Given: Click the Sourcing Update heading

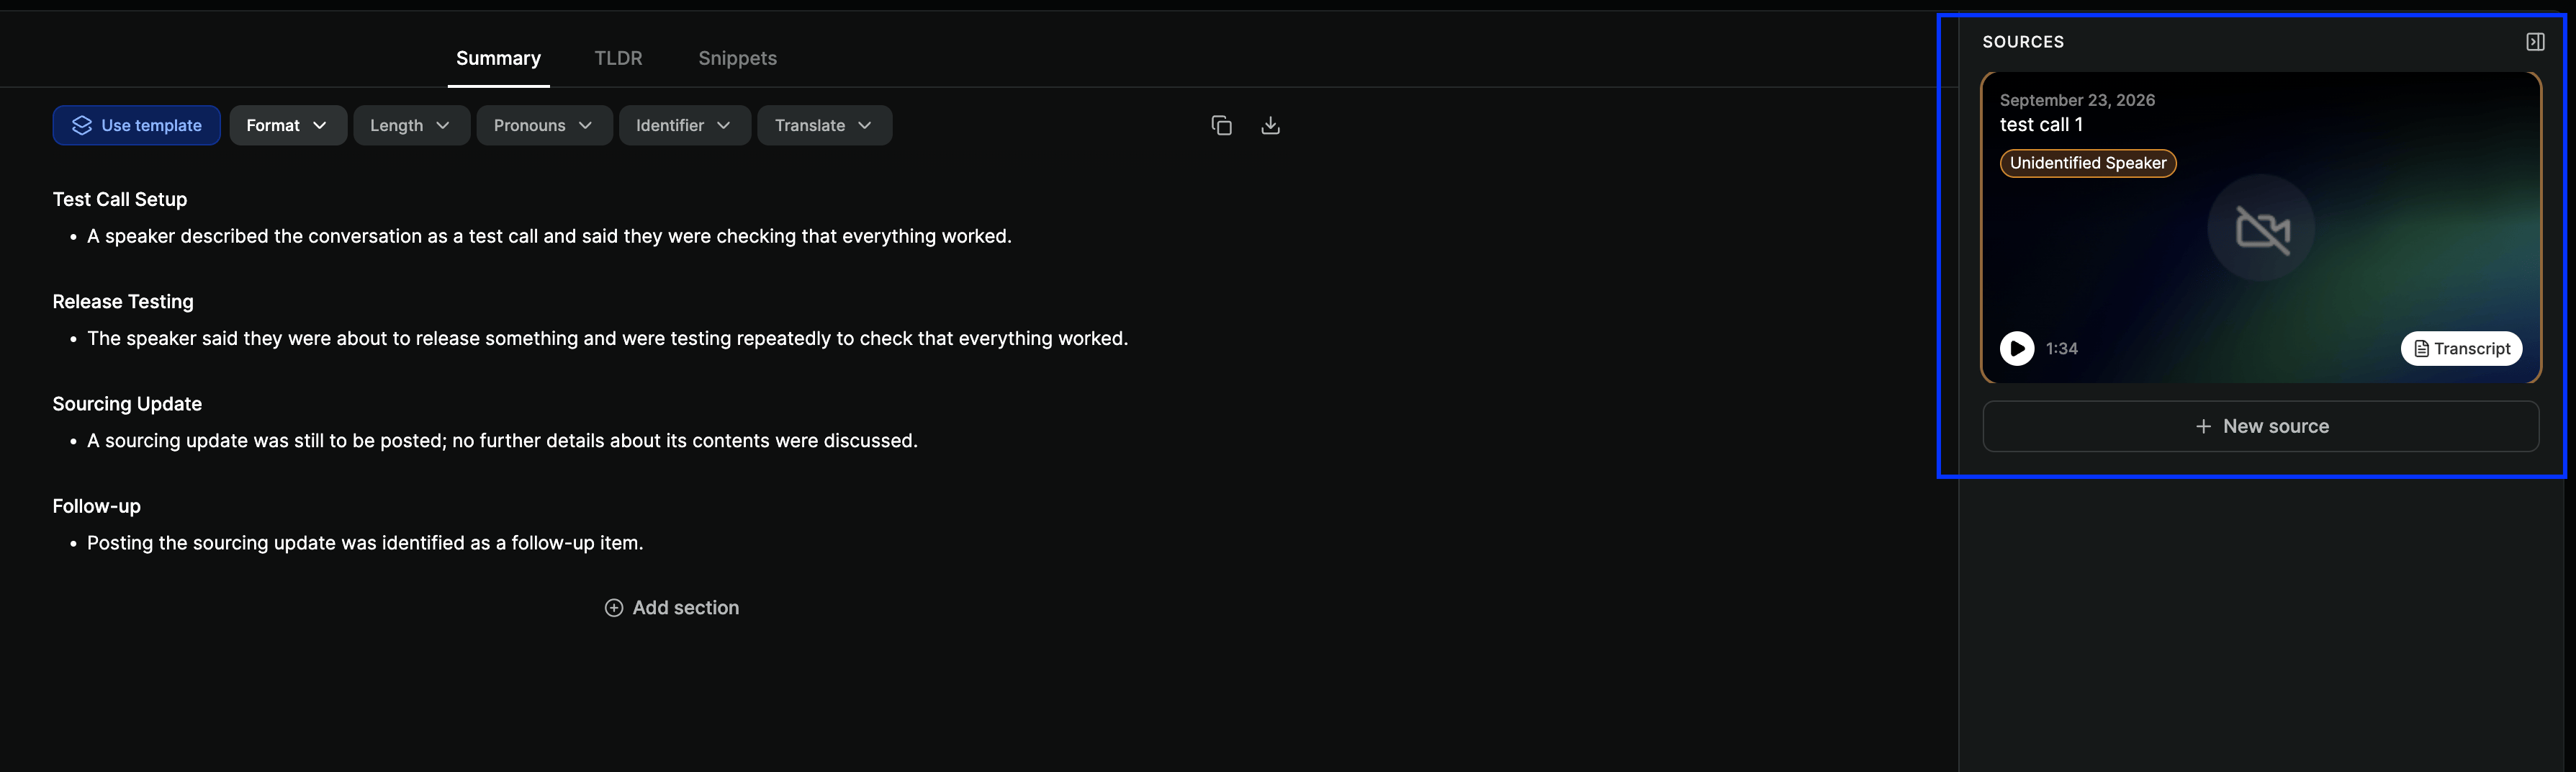Looking at the screenshot, I should (x=127, y=404).
